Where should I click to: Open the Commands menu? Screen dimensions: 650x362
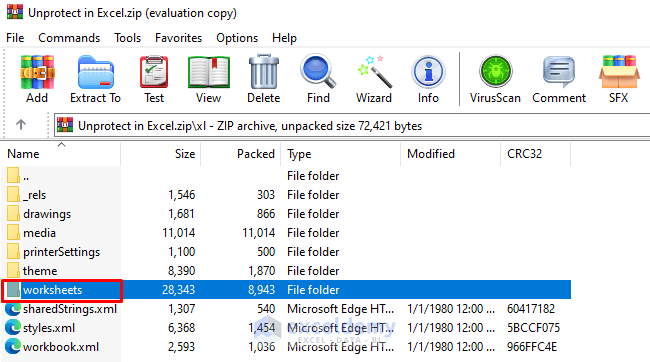(69, 38)
